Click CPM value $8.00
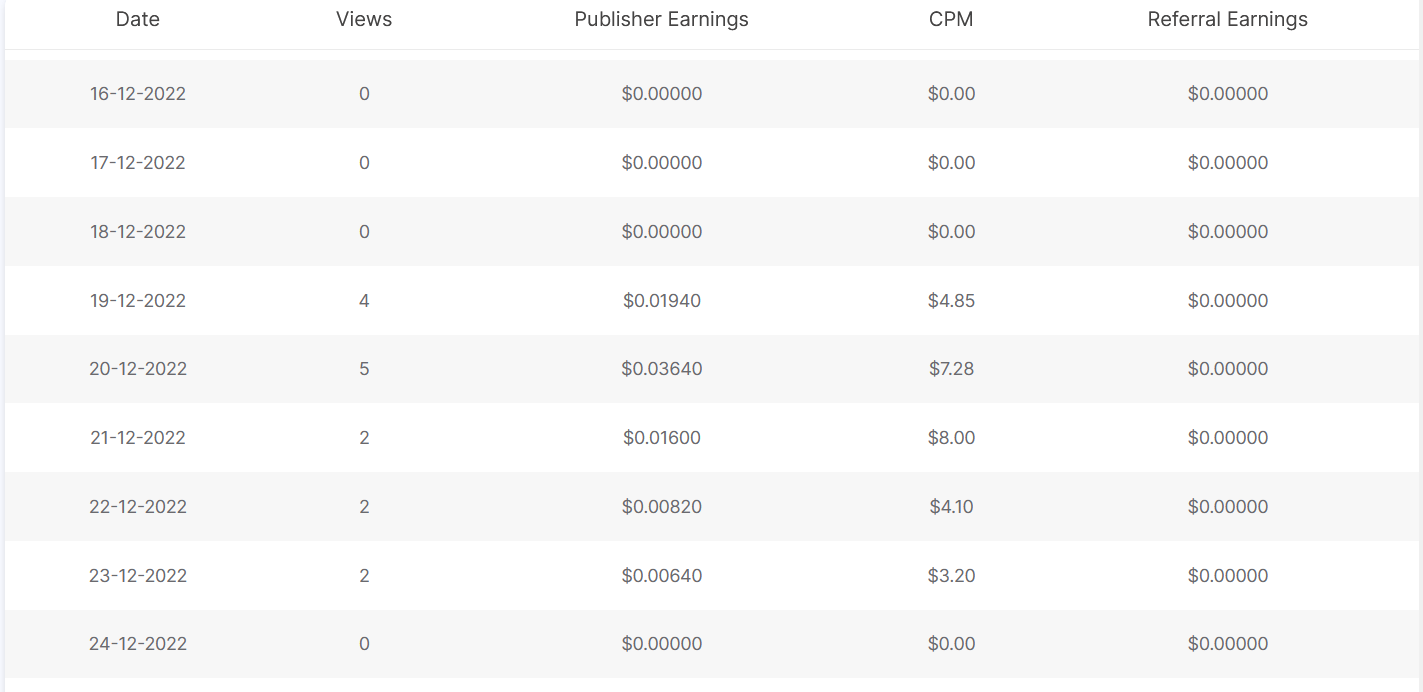 [951, 438]
